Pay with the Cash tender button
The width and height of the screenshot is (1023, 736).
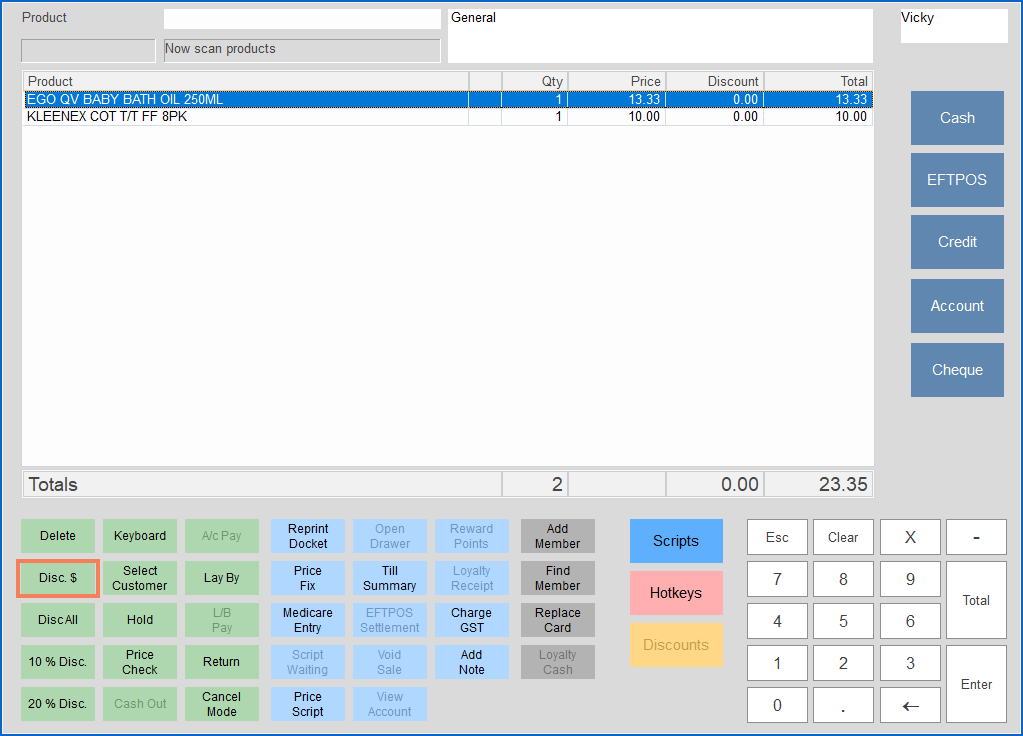click(957, 118)
